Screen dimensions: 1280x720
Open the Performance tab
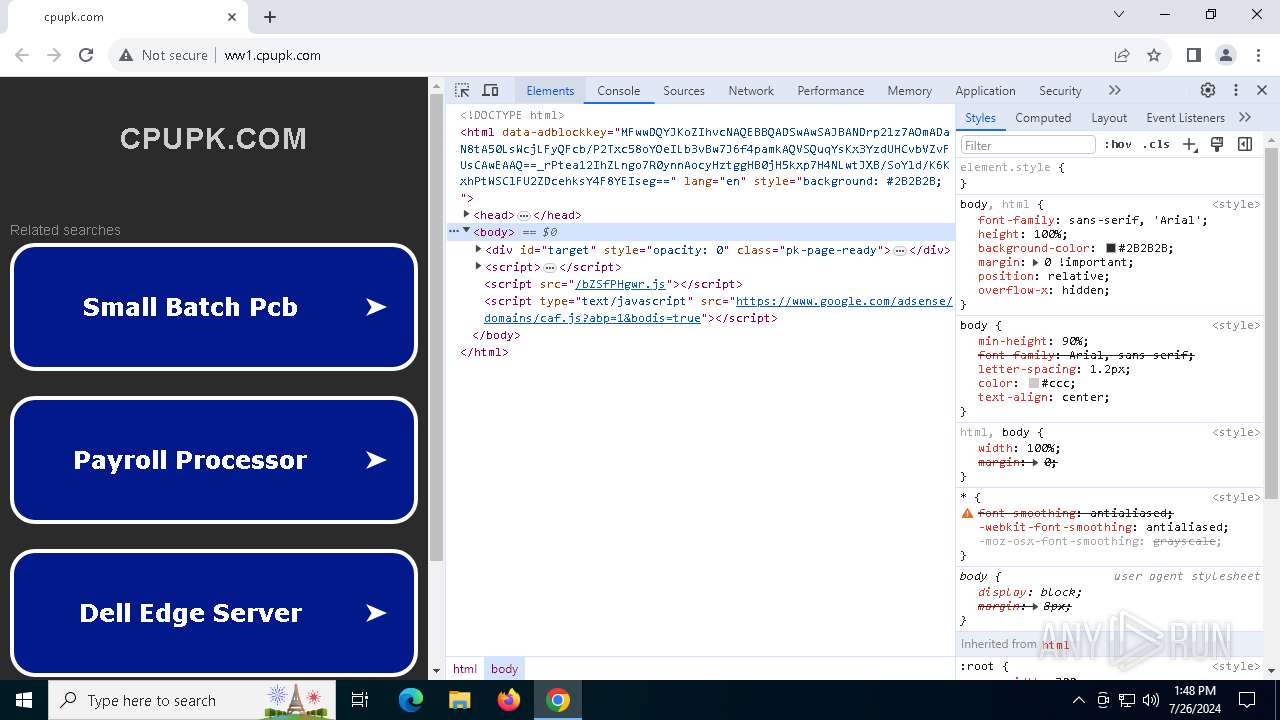coord(830,90)
